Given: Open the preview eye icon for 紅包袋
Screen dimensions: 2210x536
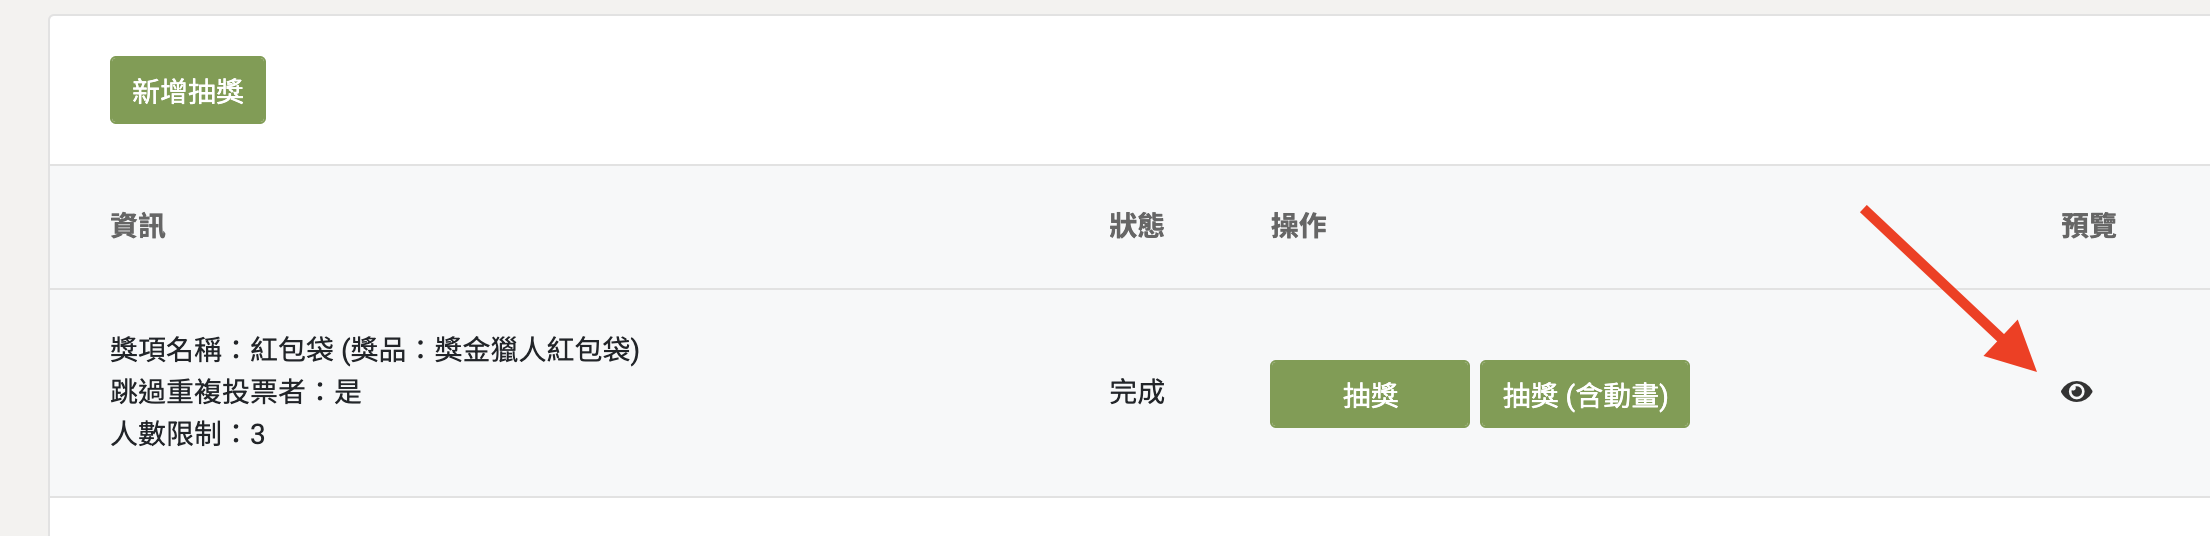Looking at the screenshot, I should click(x=2076, y=392).
